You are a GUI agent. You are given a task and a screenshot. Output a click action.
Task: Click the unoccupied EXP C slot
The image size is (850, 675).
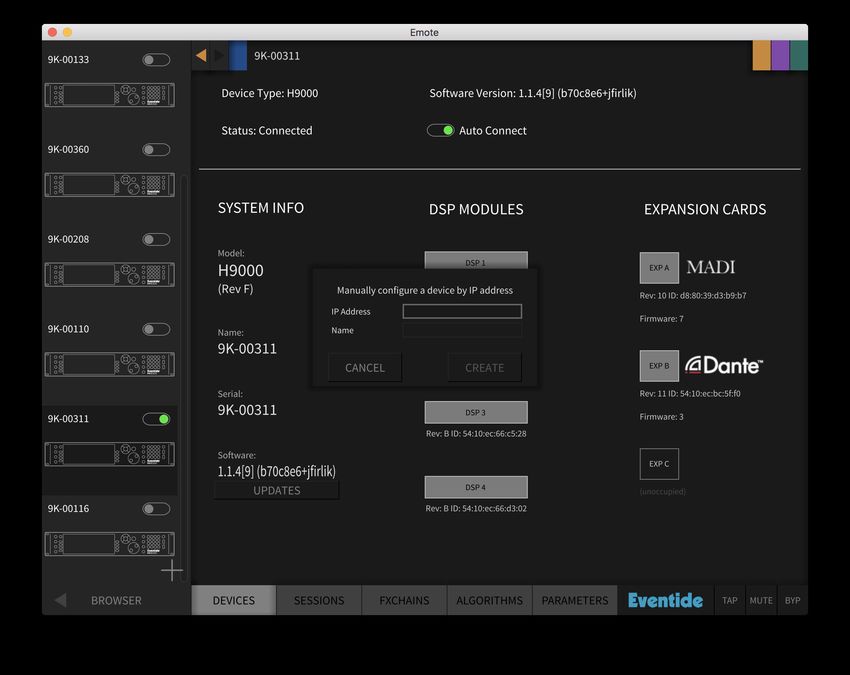[x=659, y=464]
